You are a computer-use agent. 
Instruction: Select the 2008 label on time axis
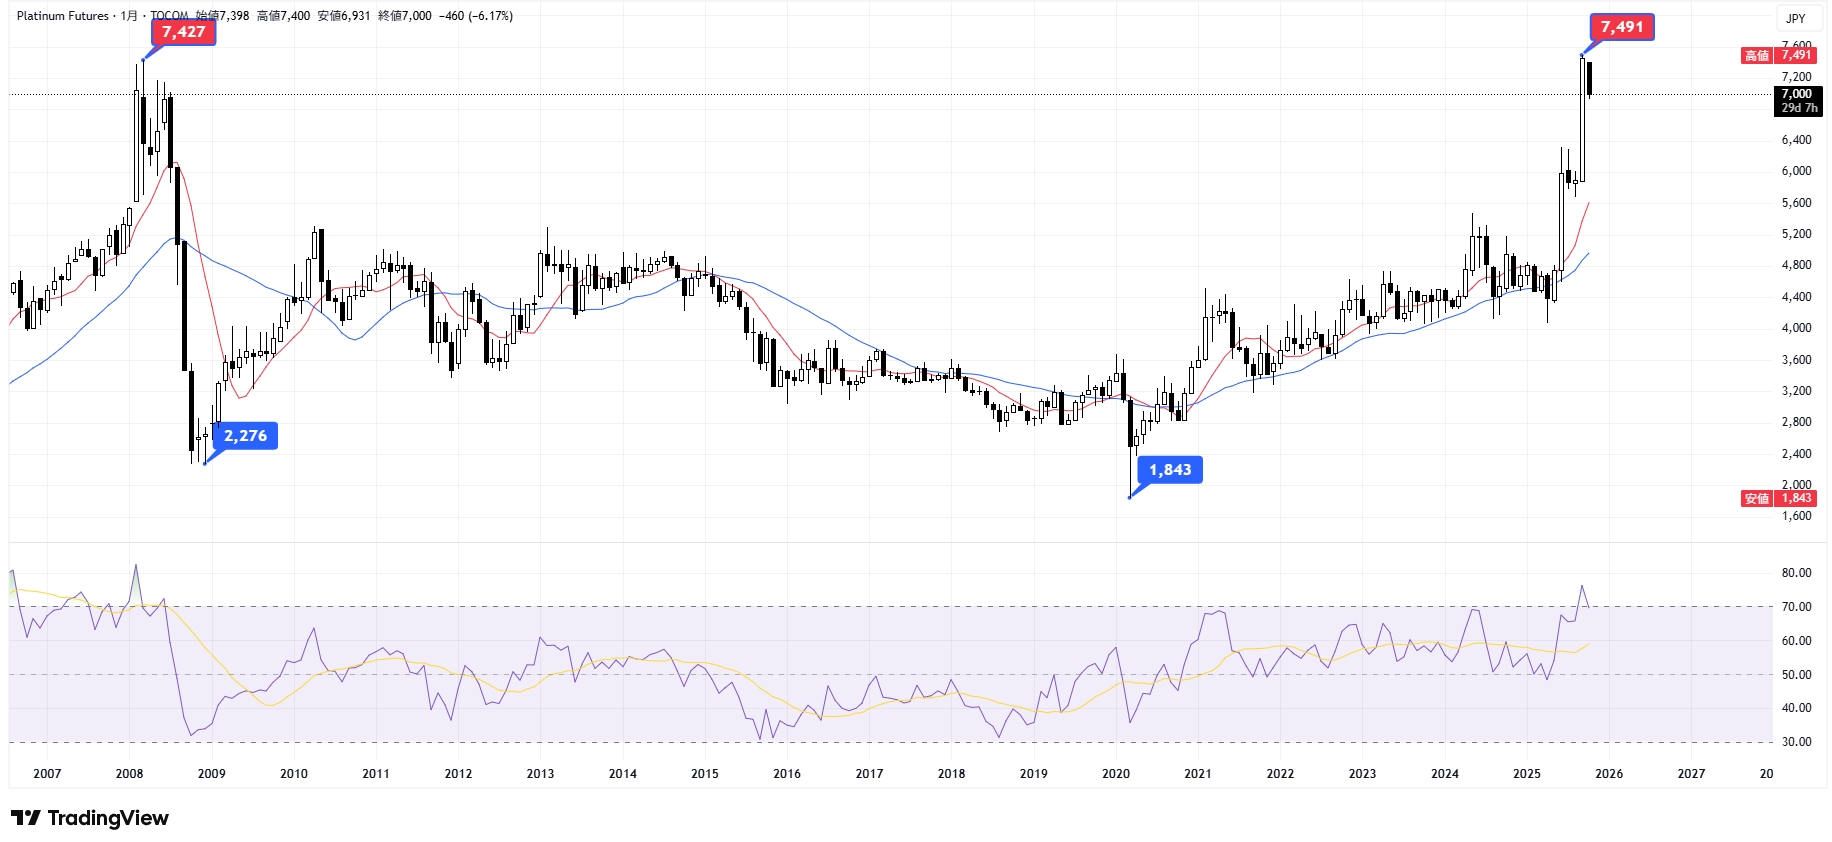[129, 774]
